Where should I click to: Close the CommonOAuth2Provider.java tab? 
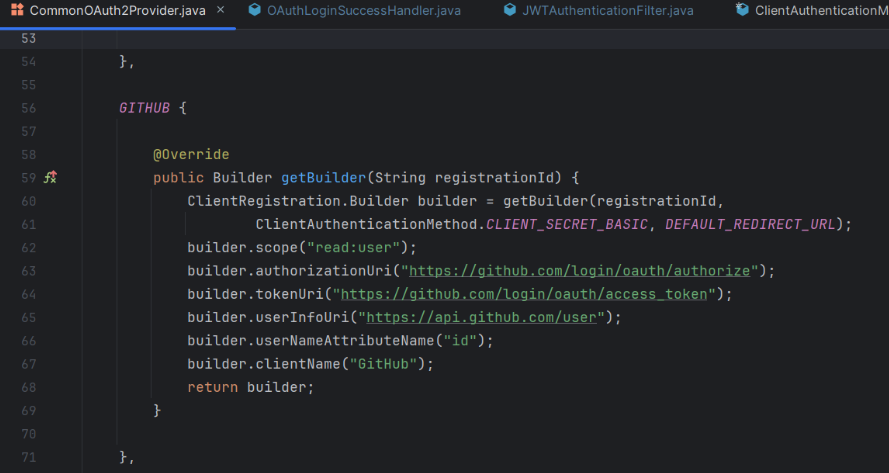[x=221, y=10]
